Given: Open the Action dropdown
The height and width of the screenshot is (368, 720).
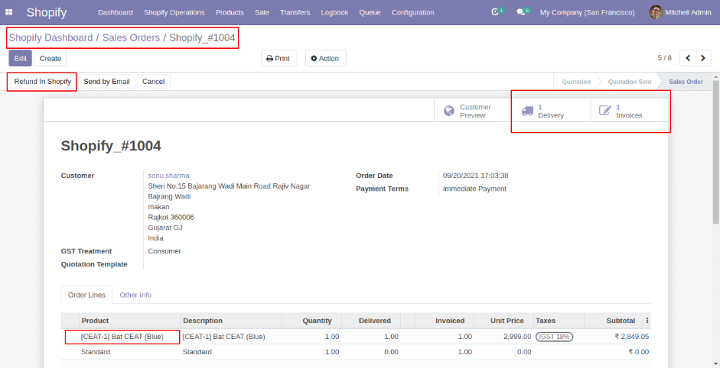Looking at the screenshot, I should 326,58.
